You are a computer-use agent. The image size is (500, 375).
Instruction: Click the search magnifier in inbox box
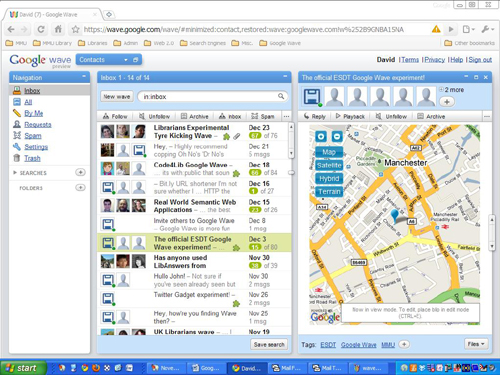[281, 96]
